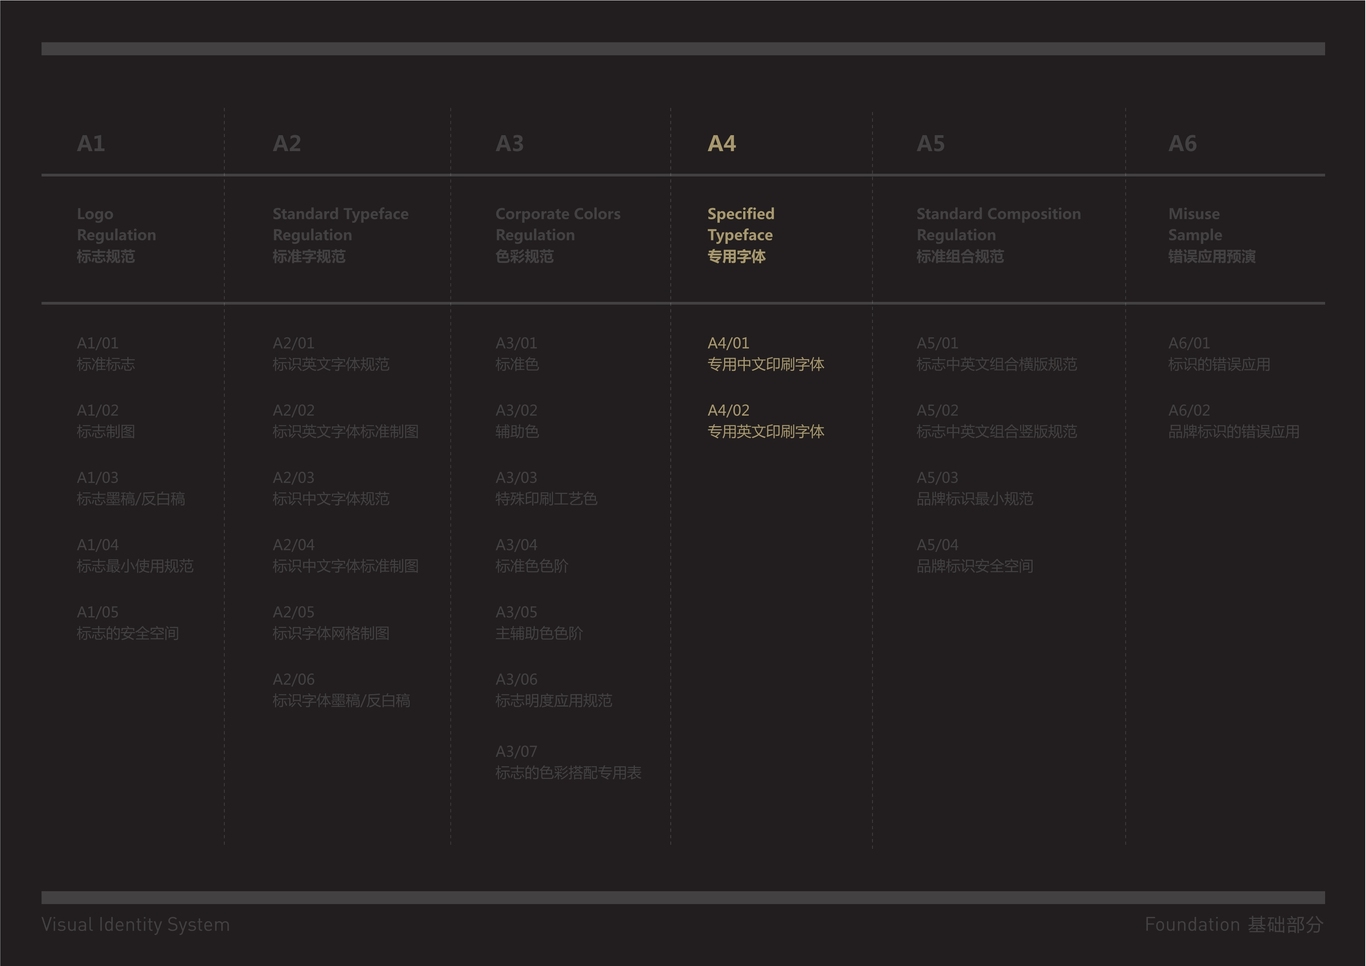This screenshot has width=1366, height=966.
Task: Open entry A3/06 标志明度应用规范
Action: 554,690
